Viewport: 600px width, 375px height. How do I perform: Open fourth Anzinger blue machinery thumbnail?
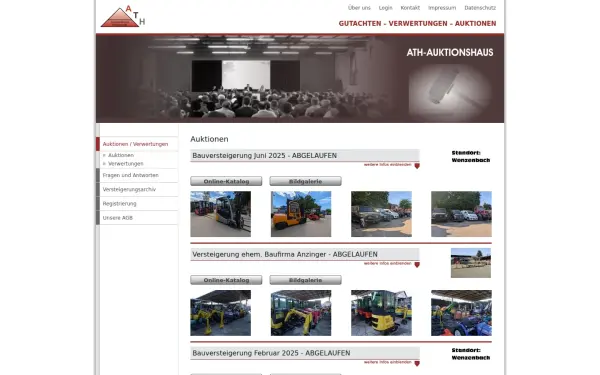(461, 313)
